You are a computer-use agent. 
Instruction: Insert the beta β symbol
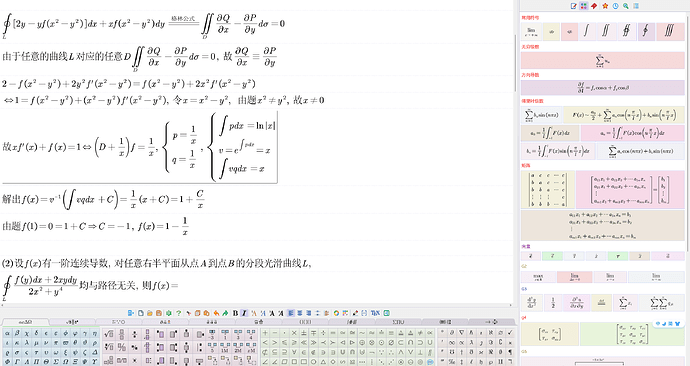17,333
